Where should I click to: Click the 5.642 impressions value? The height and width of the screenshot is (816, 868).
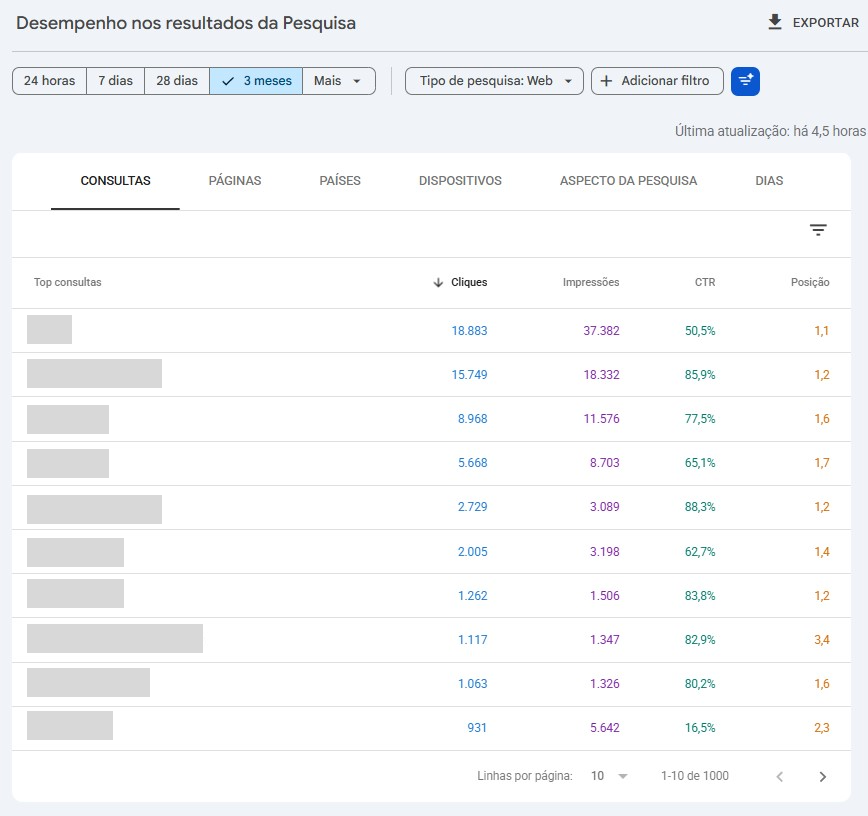(604, 727)
